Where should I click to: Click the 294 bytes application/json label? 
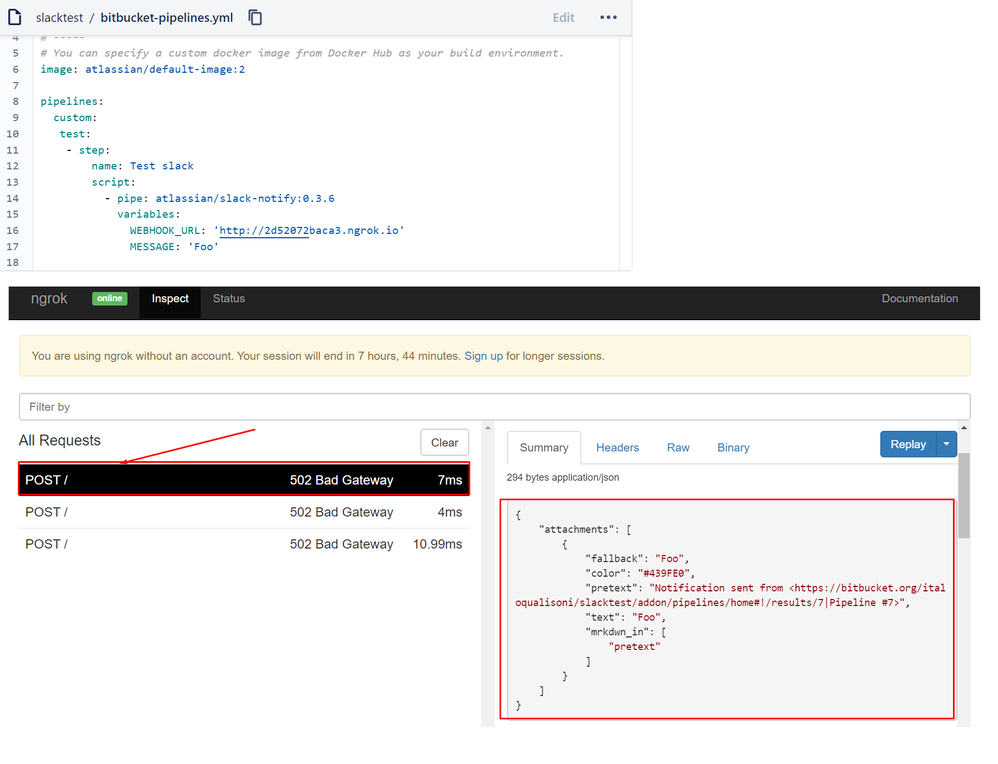tap(563, 478)
